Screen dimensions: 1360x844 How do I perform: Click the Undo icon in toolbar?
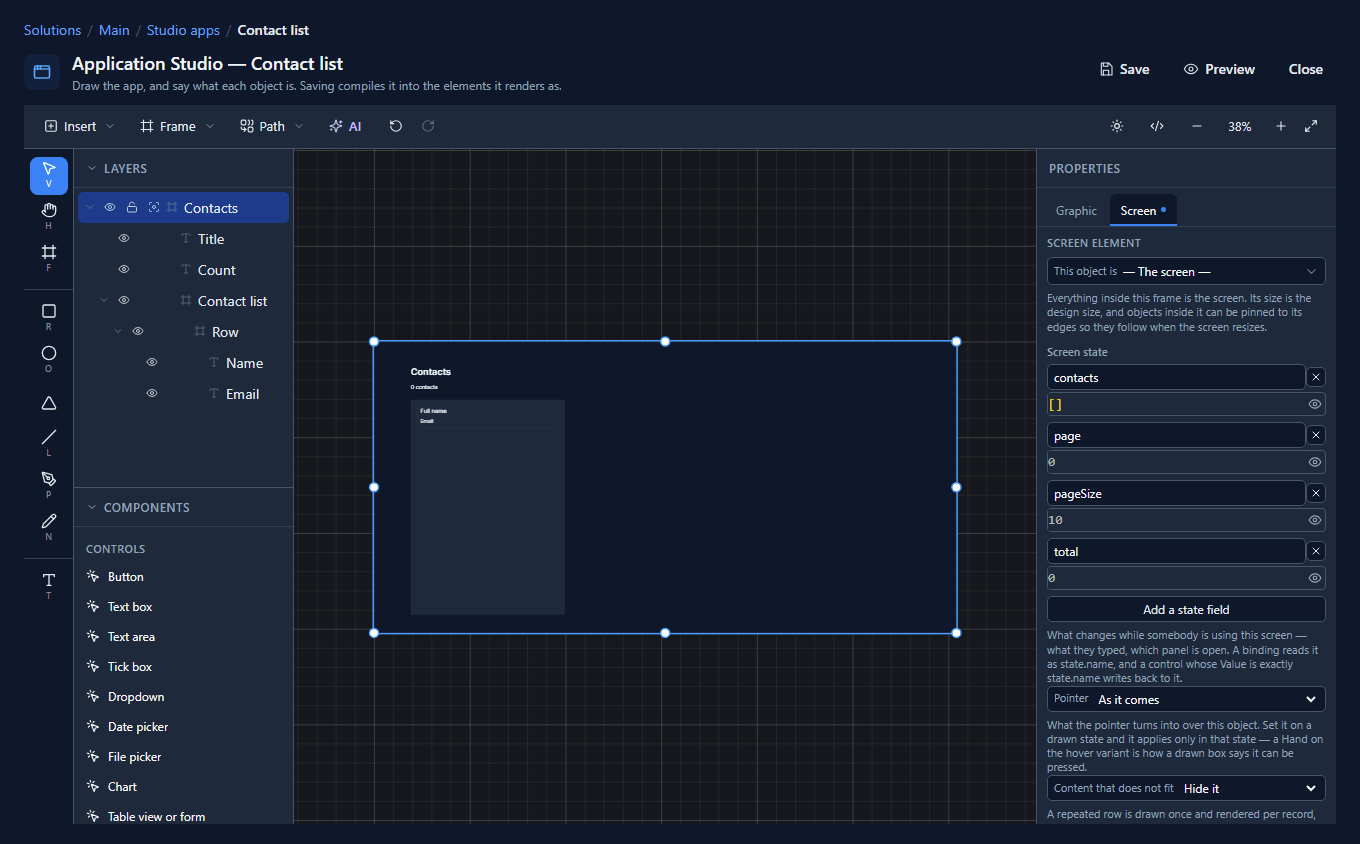pyautogui.click(x=396, y=126)
